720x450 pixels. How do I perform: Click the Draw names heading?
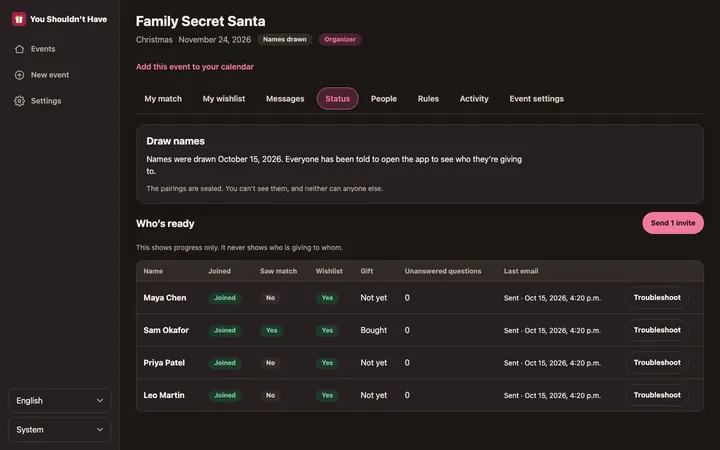point(175,141)
